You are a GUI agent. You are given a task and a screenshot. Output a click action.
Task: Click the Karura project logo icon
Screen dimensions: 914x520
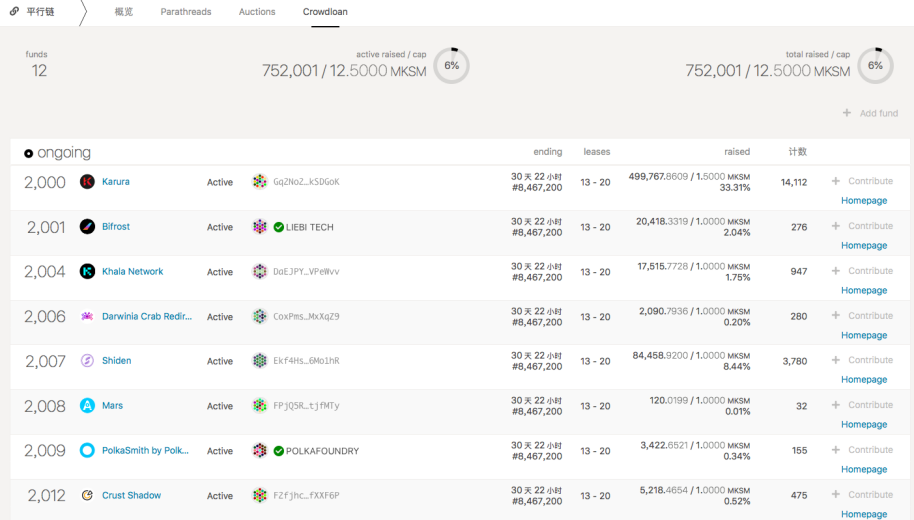pyautogui.click(x=87, y=182)
